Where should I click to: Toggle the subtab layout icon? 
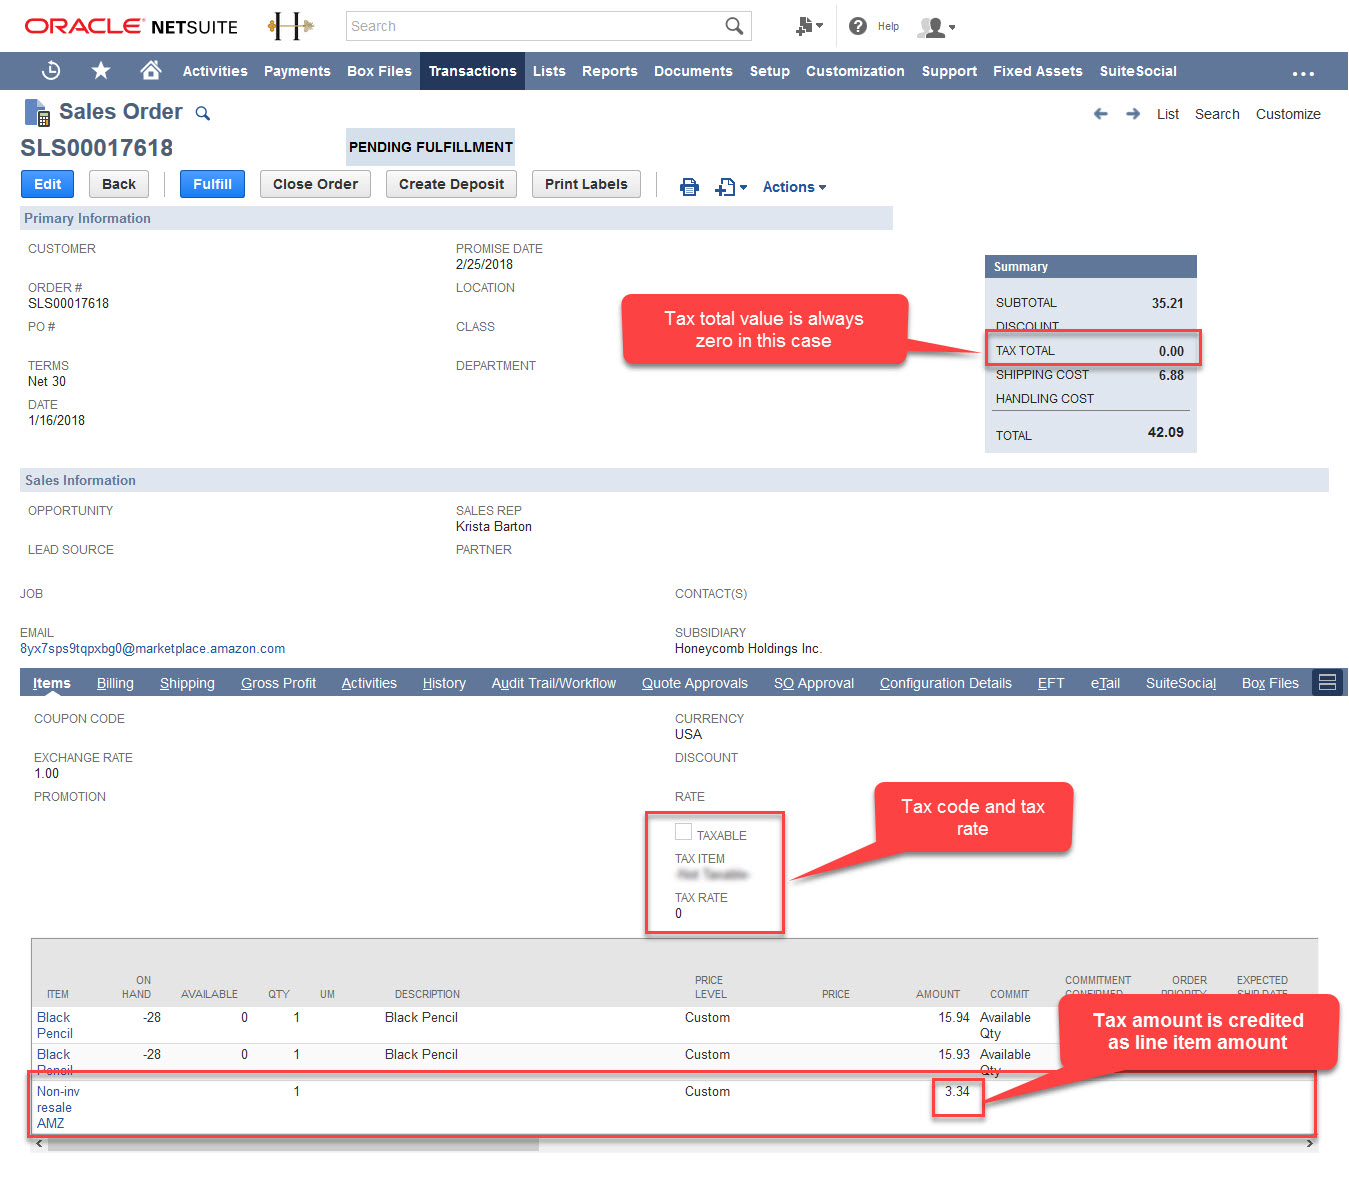click(x=1328, y=682)
